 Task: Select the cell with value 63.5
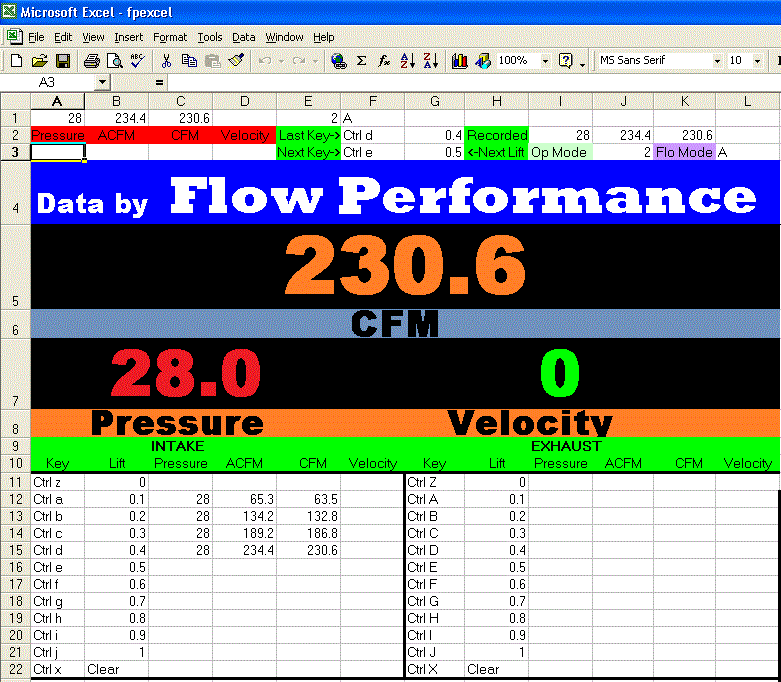click(x=308, y=499)
